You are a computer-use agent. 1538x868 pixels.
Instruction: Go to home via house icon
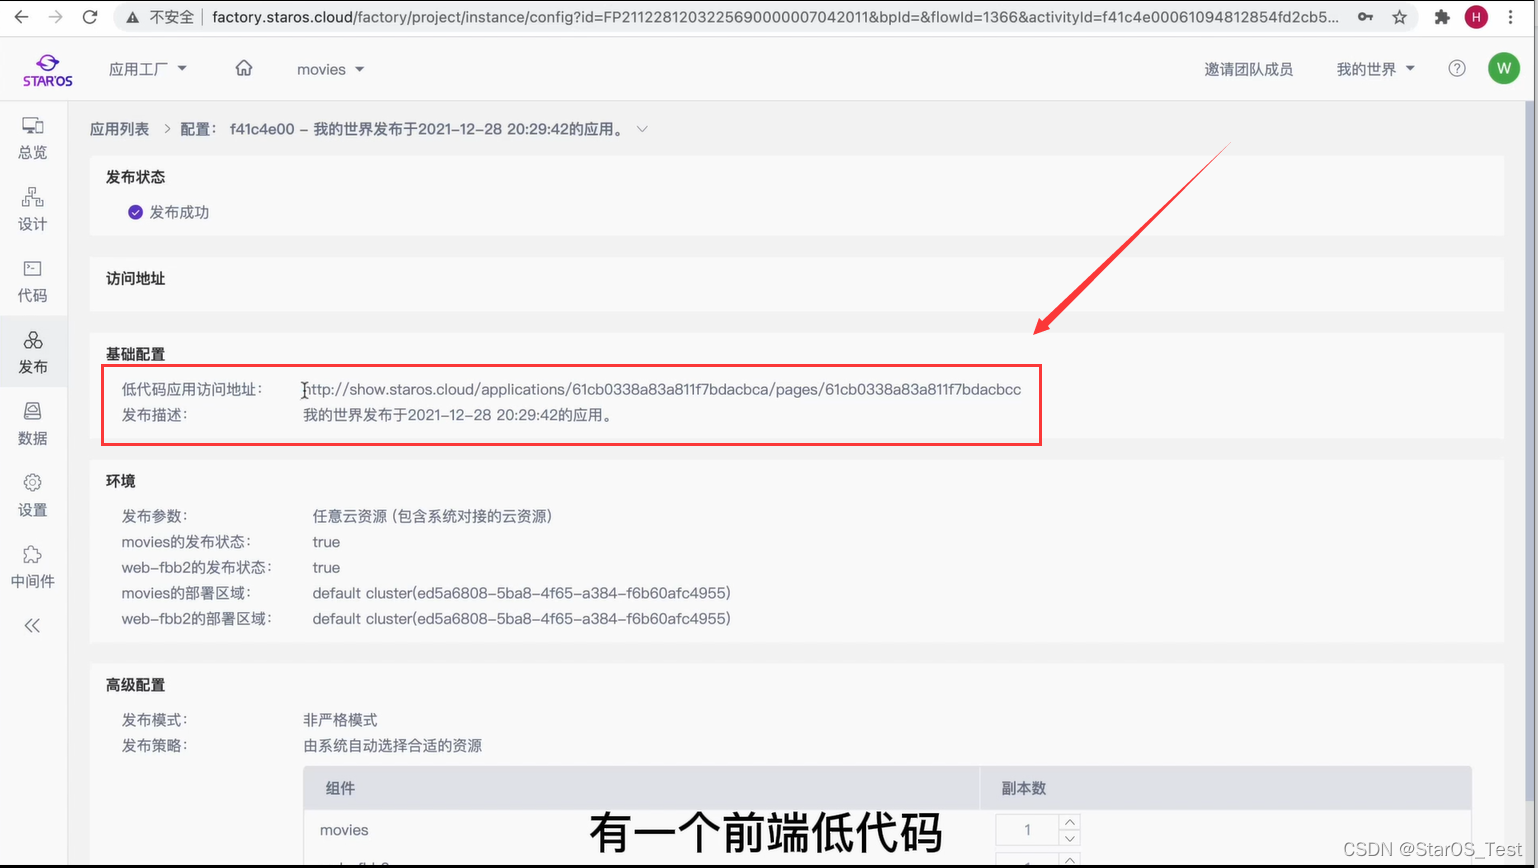(244, 68)
